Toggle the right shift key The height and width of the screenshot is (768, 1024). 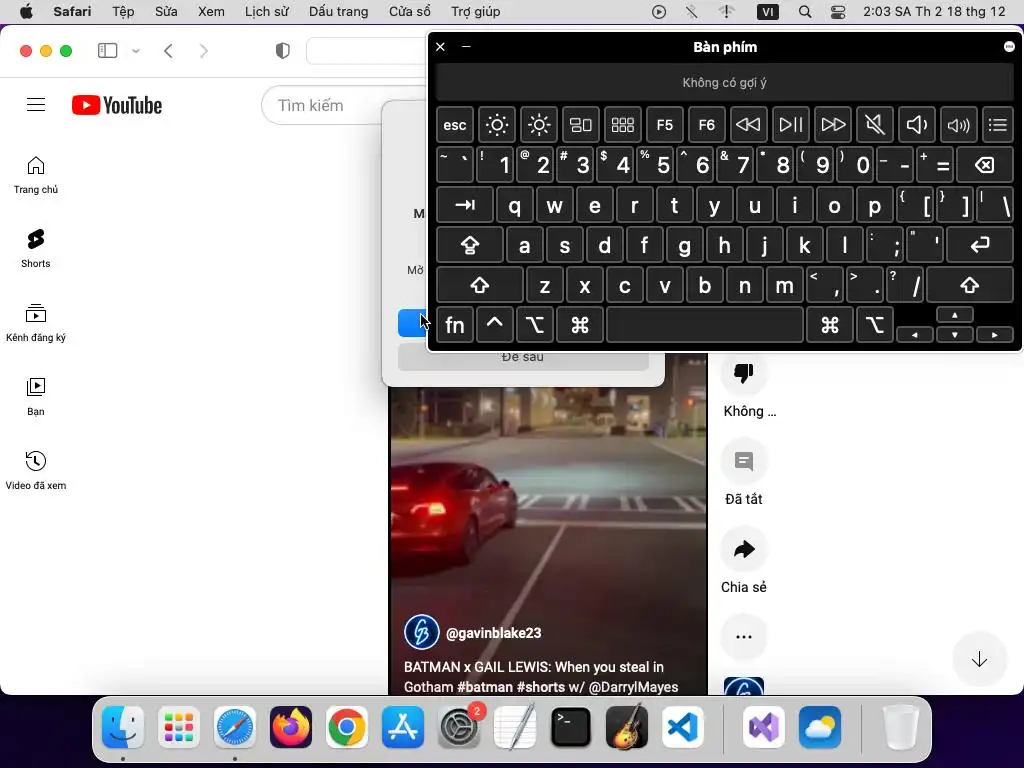[x=970, y=285]
